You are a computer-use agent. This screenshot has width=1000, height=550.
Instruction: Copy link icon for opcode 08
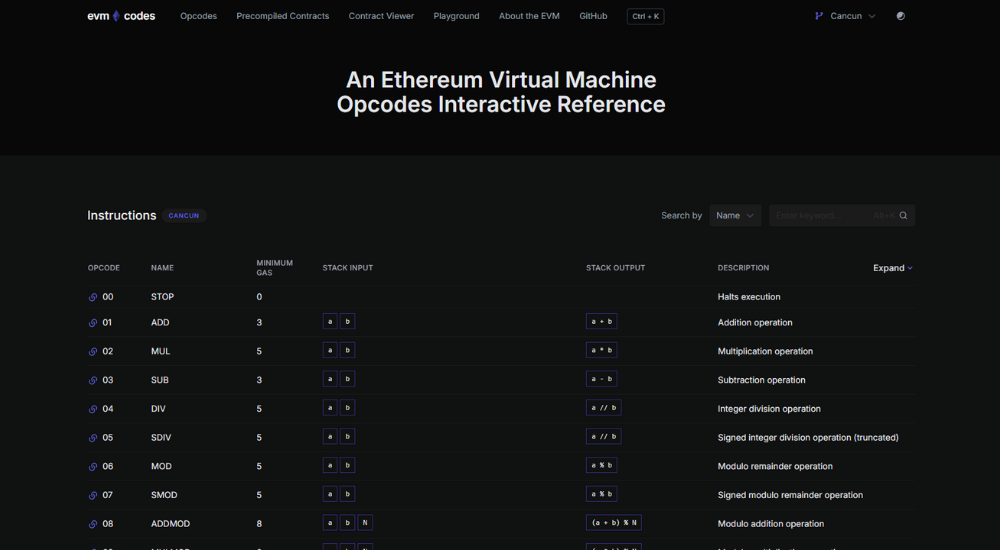coord(92,524)
